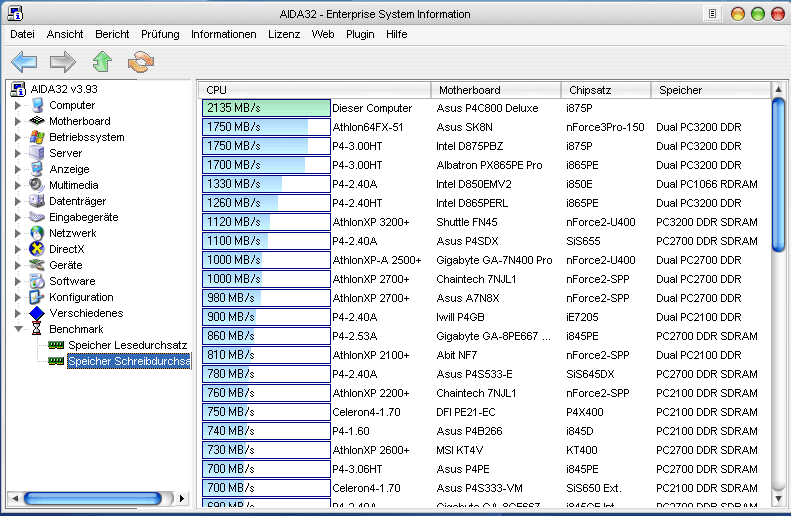Click the Netzwerk icon in sidebar
791x516 pixels.
(x=37, y=233)
